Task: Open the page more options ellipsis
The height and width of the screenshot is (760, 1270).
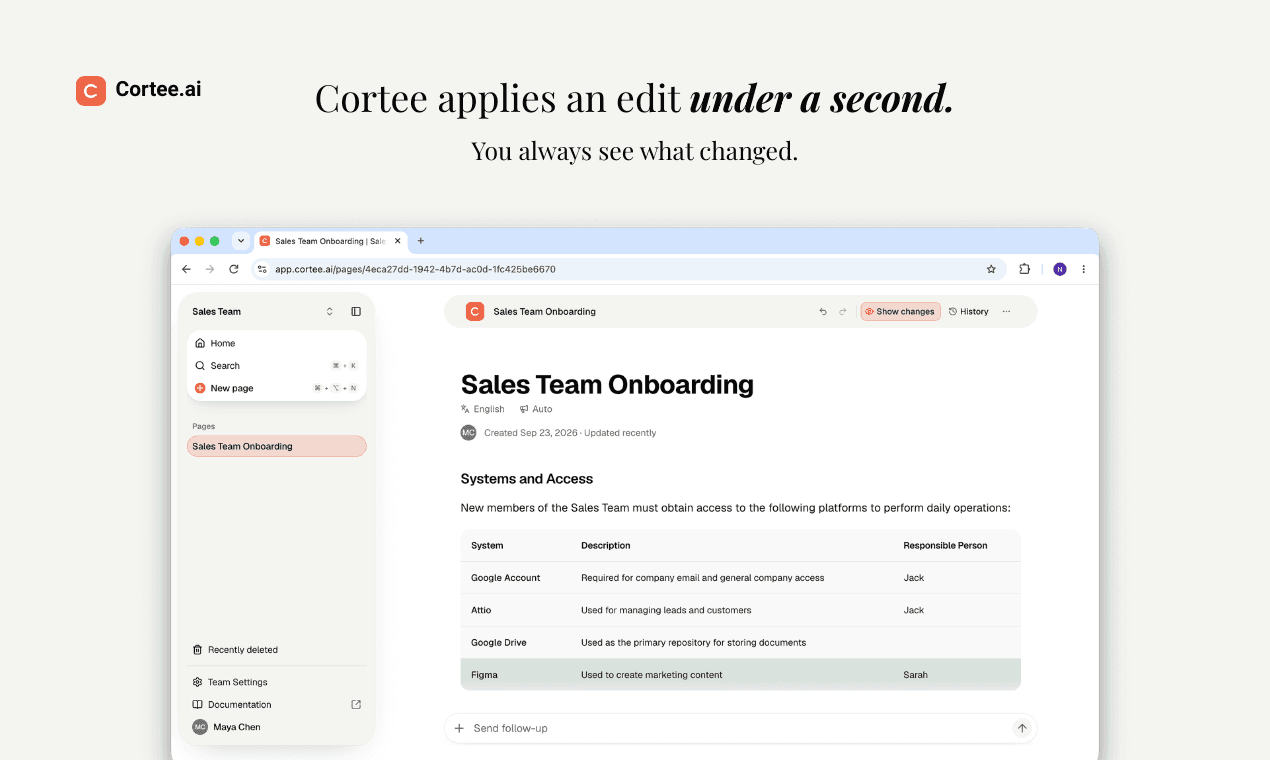Action: (1006, 312)
